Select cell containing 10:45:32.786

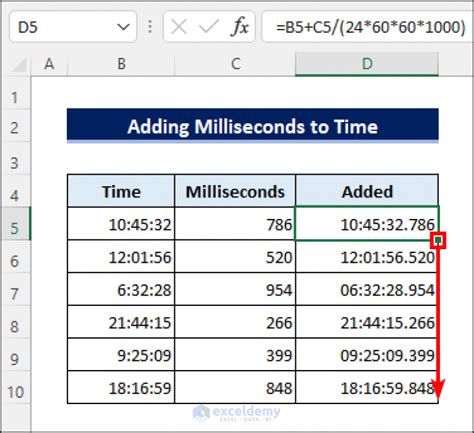click(367, 224)
